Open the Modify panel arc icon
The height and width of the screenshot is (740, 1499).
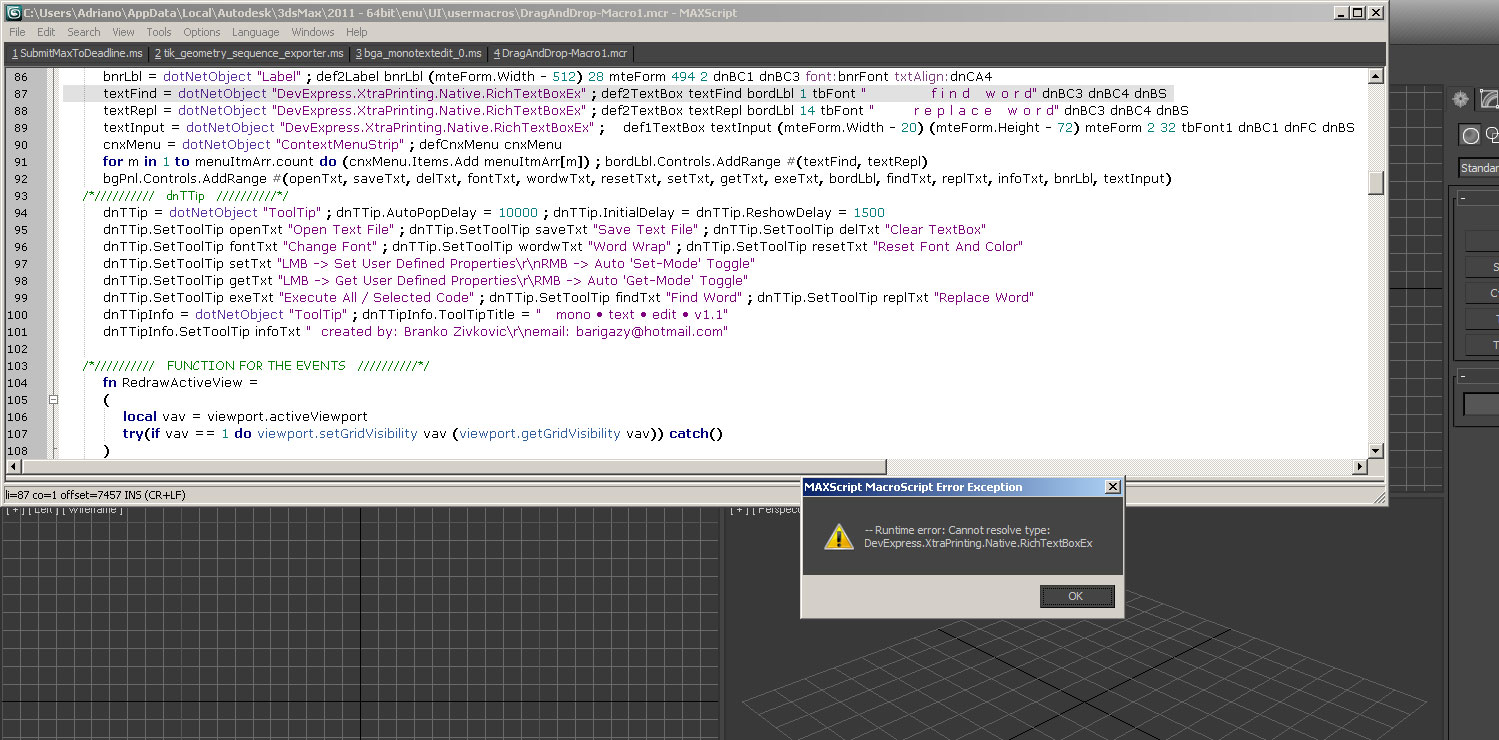click(x=1489, y=99)
